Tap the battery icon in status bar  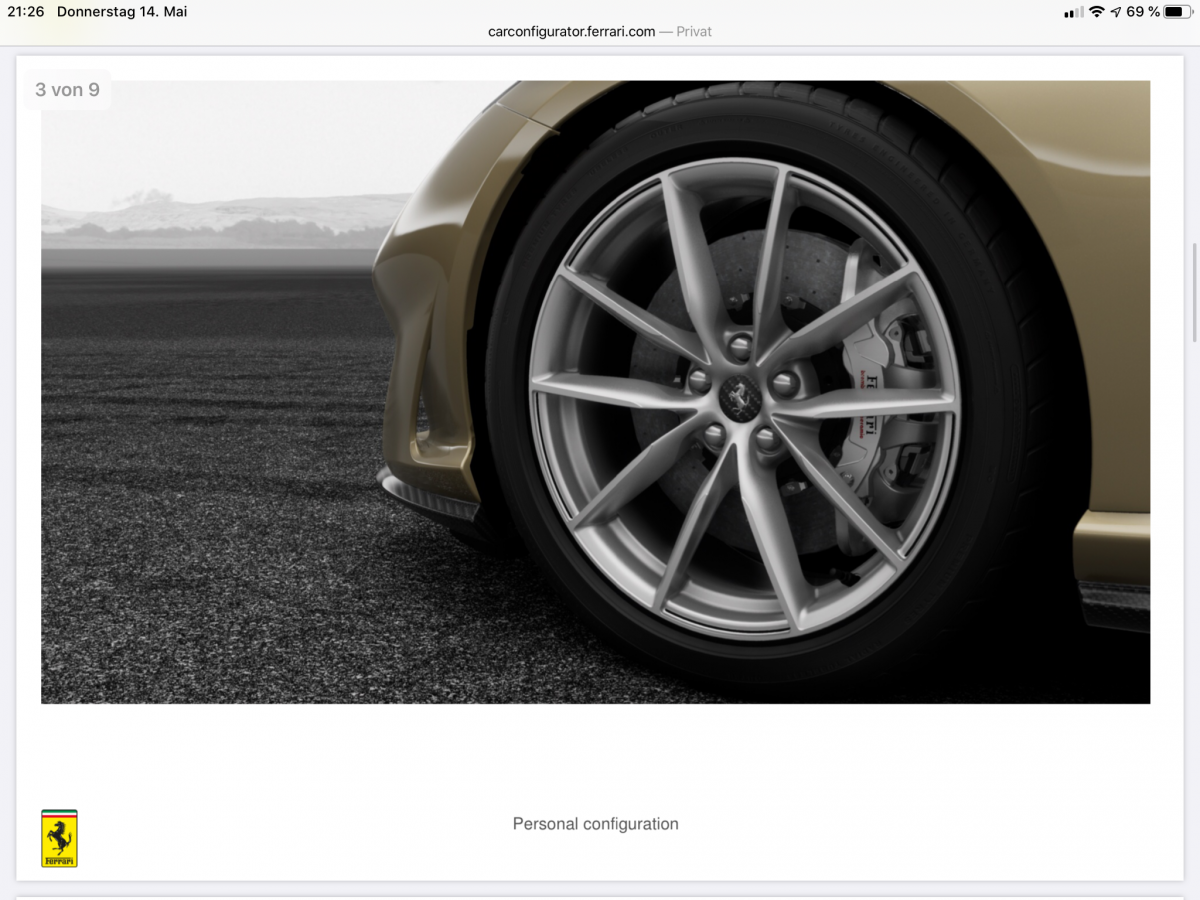click(1178, 12)
